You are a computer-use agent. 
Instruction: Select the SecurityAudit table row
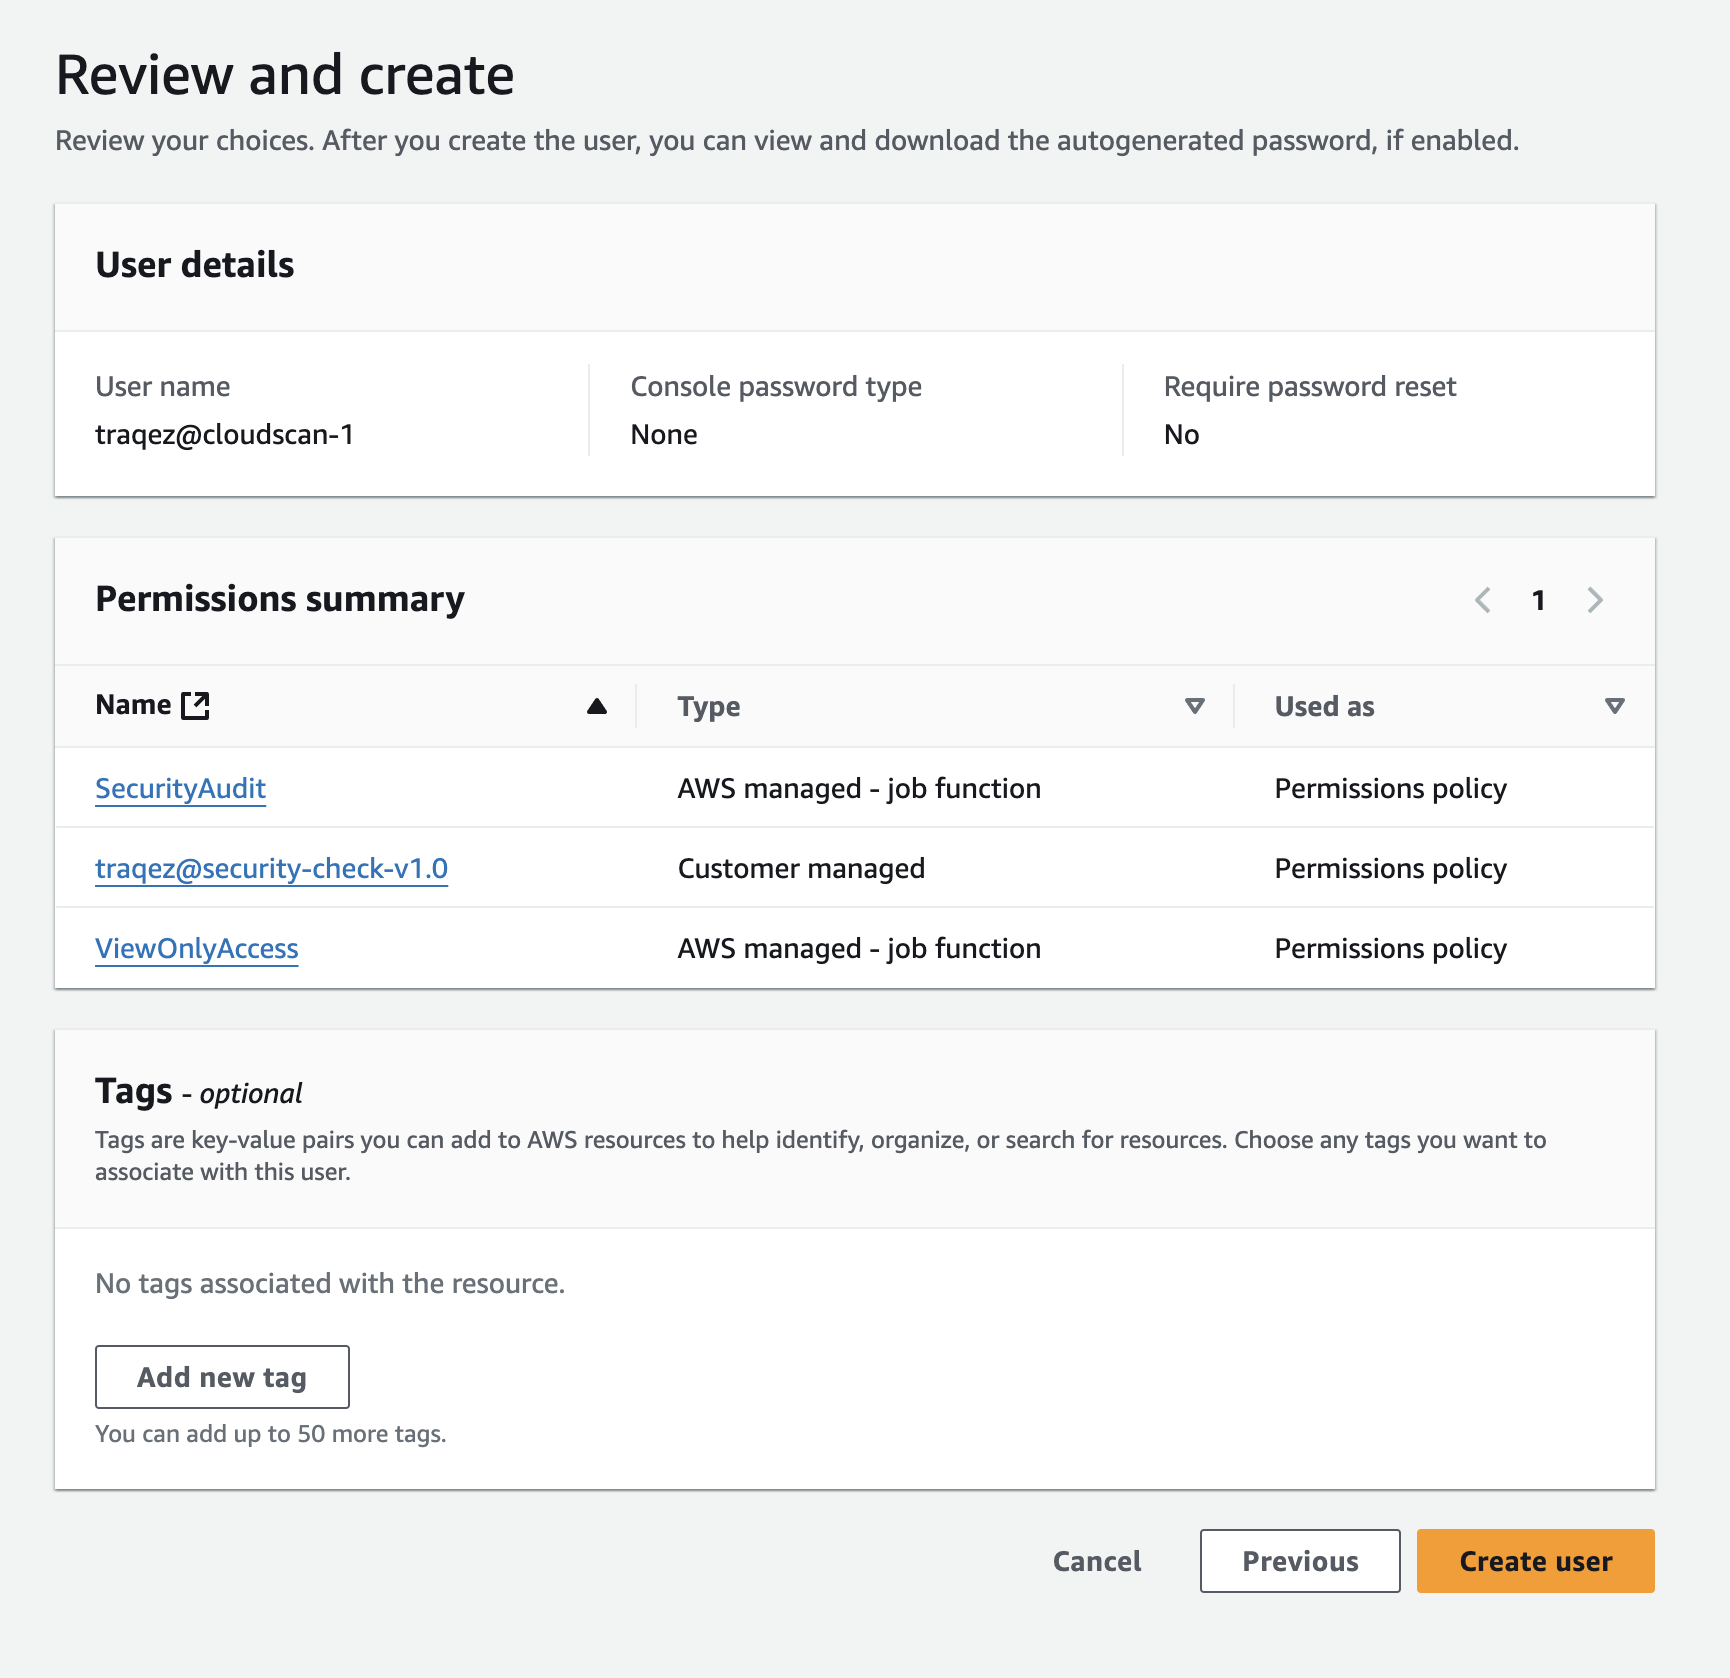click(860, 788)
